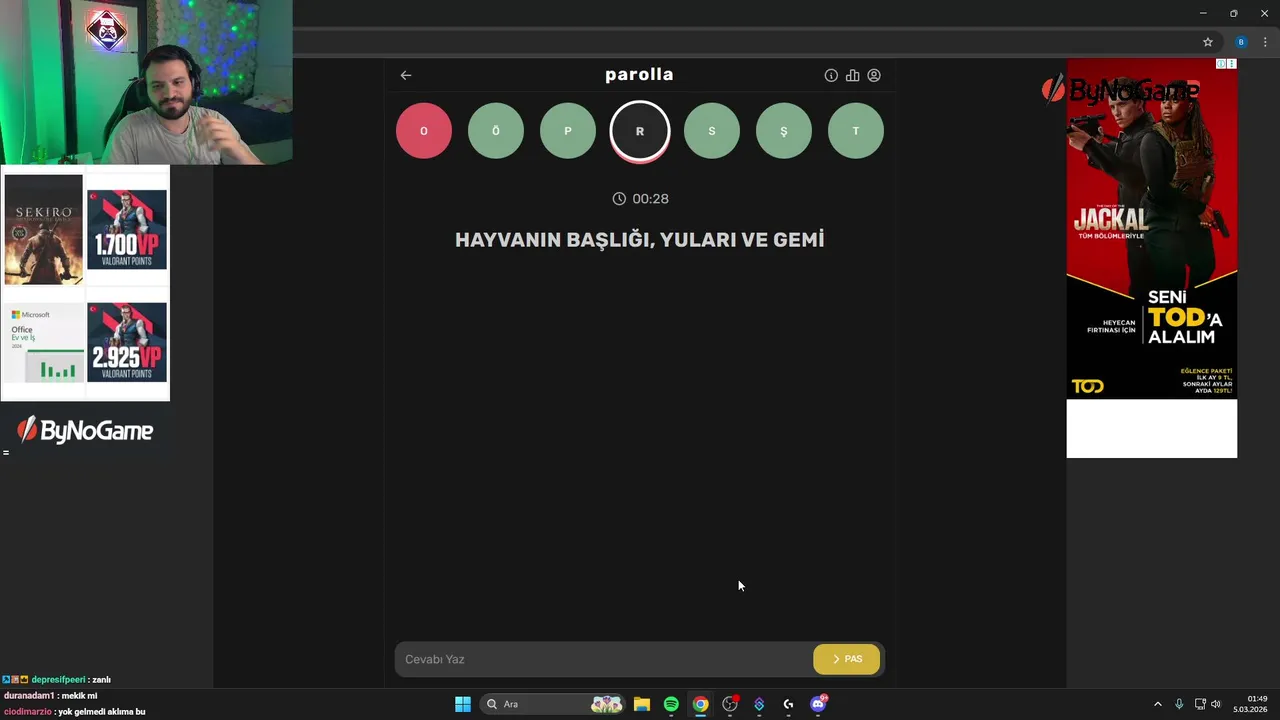This screenshot has height=720, width=1280.
Task: Click chat message from ciodimarzio
Action: click(75, 712)
